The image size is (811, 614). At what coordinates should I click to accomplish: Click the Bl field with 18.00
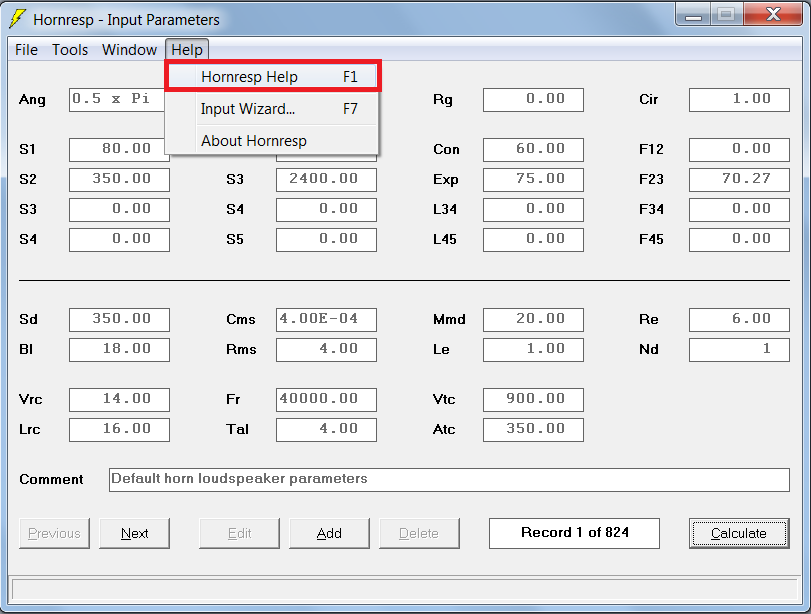[119, 350]
